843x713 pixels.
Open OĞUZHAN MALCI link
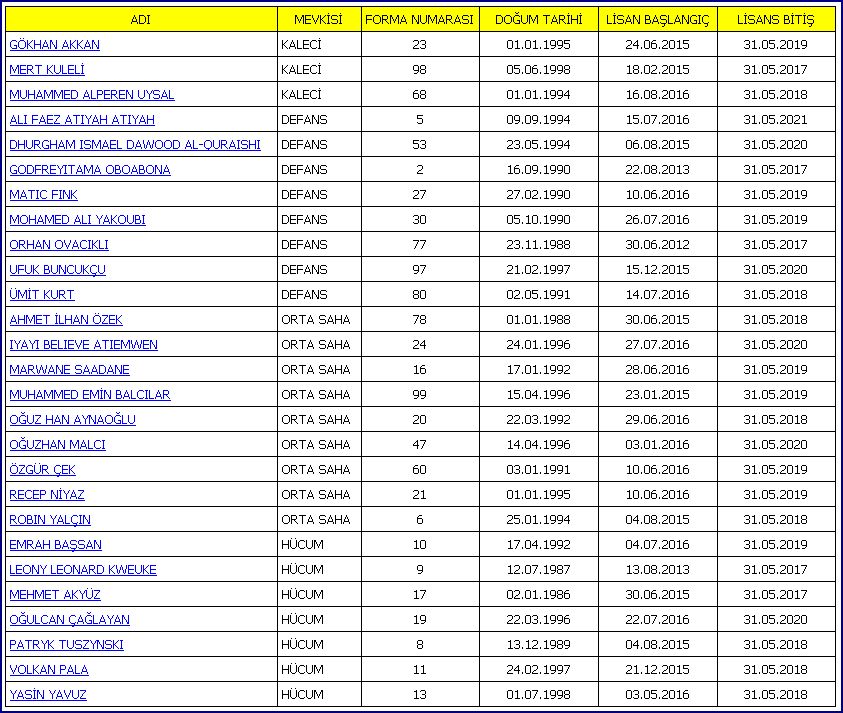(58, 445)
